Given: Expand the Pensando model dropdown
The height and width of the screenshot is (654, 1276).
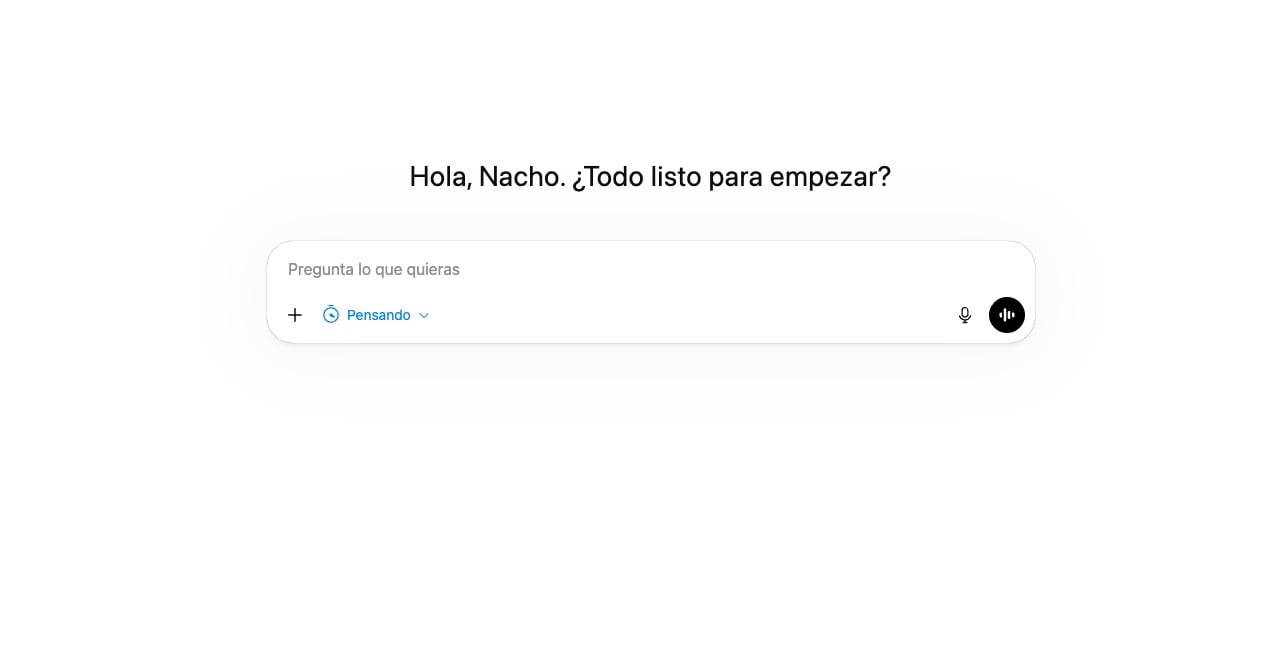Looking at the screenshot, I should pos(376,315).
